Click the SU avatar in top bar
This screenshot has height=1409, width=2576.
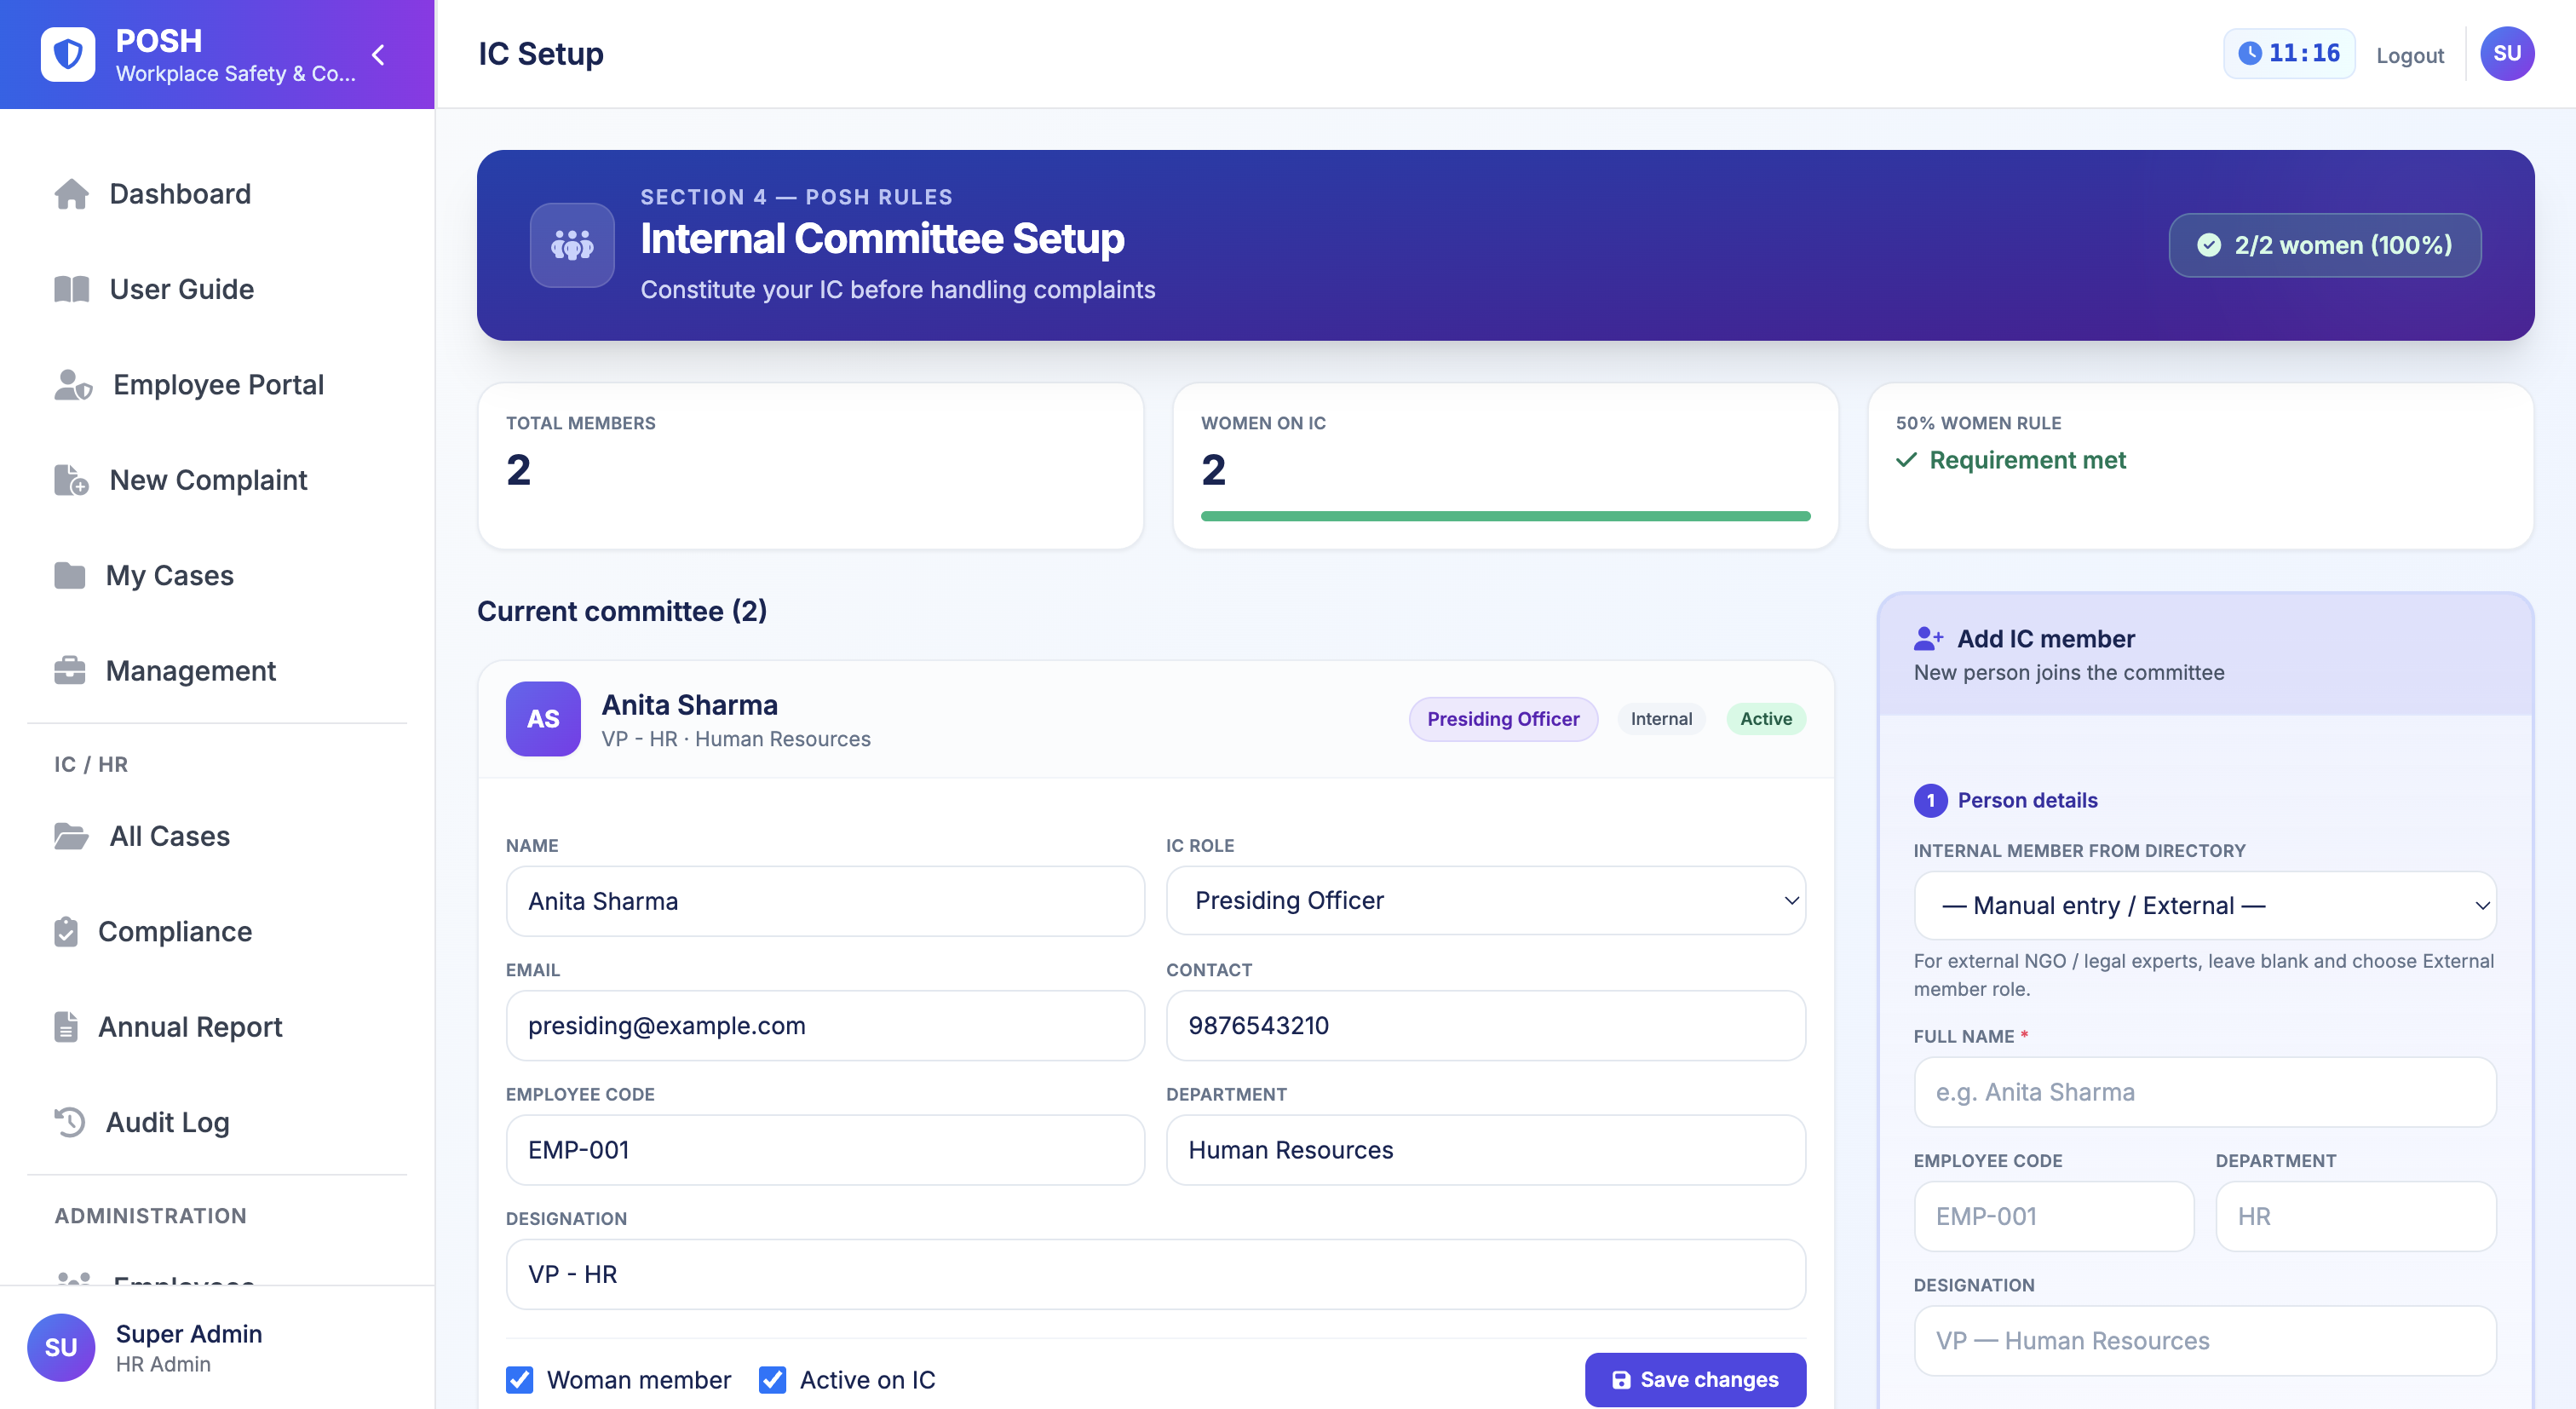tap(2506, 54)
